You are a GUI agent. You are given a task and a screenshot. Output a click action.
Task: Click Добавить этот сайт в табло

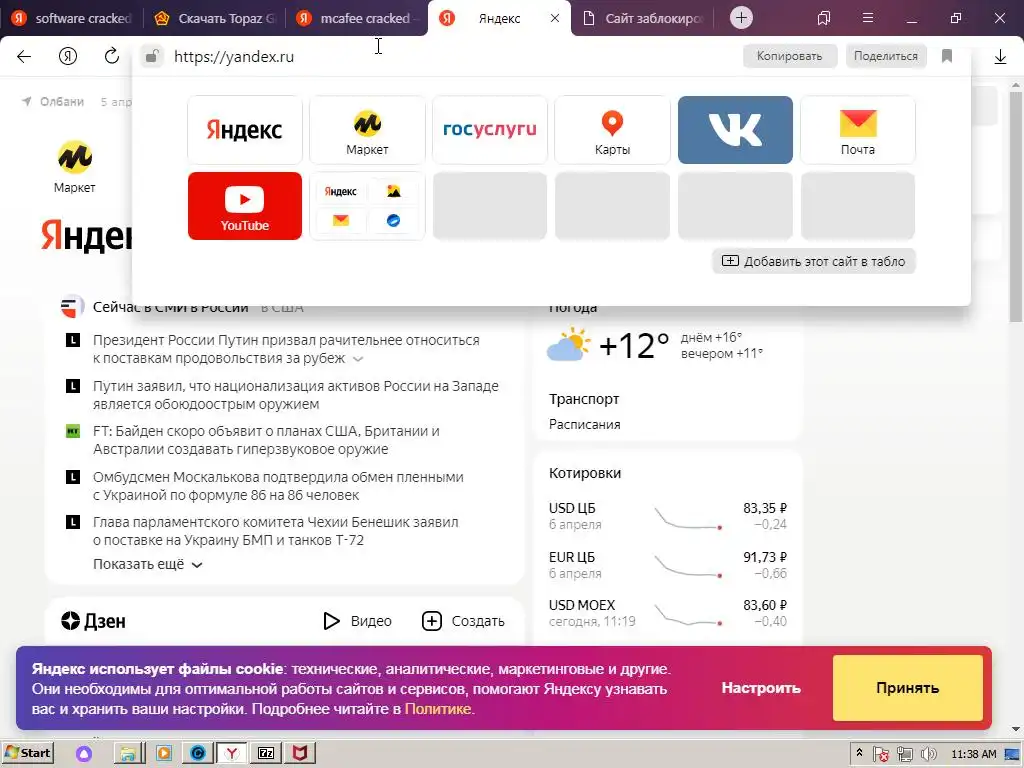(814, 261)
